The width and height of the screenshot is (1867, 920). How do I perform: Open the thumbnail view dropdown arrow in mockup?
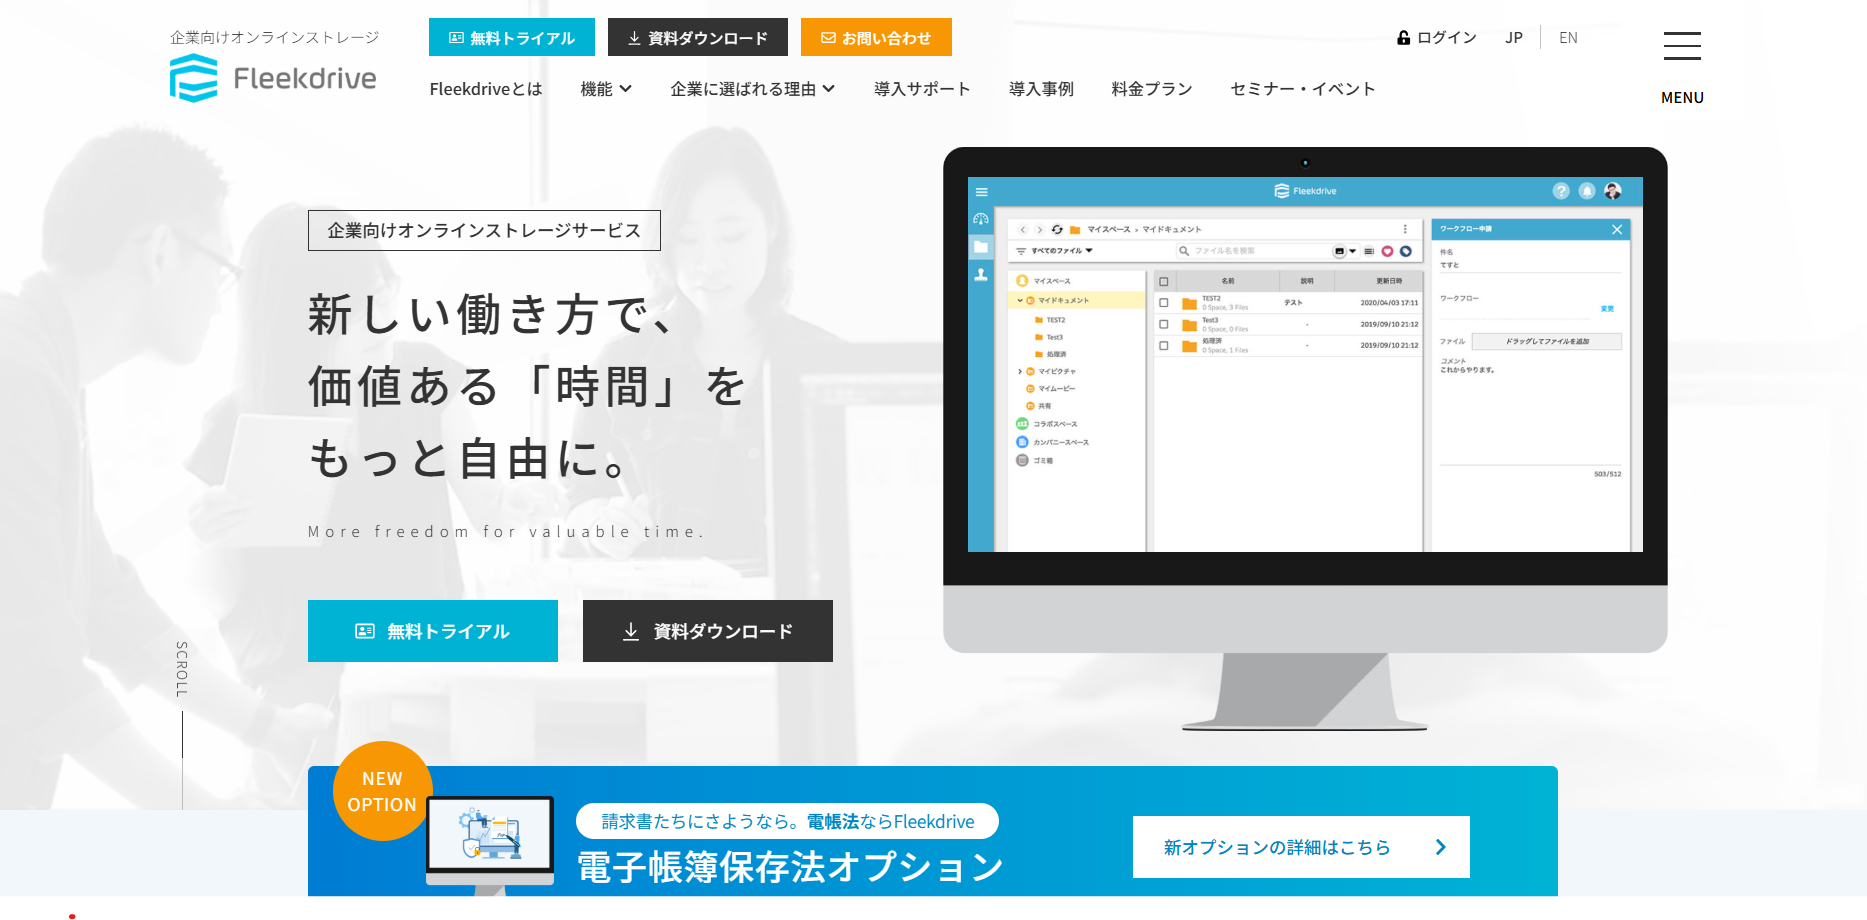click(x=1352, y=251)
